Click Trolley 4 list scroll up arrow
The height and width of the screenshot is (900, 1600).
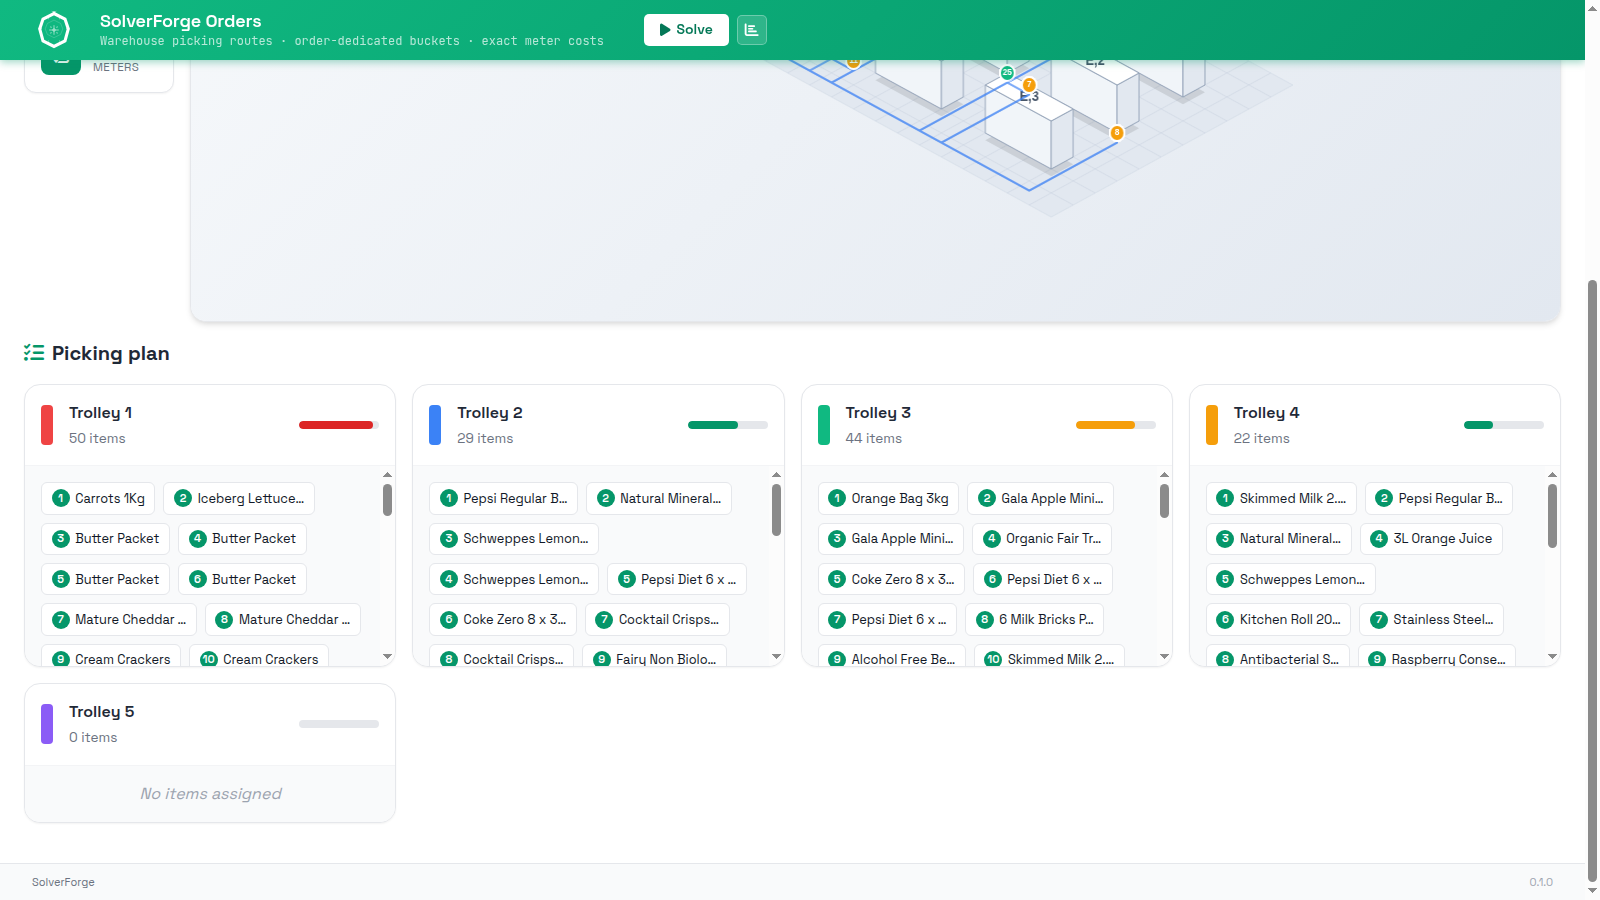tap(1552, 475)
